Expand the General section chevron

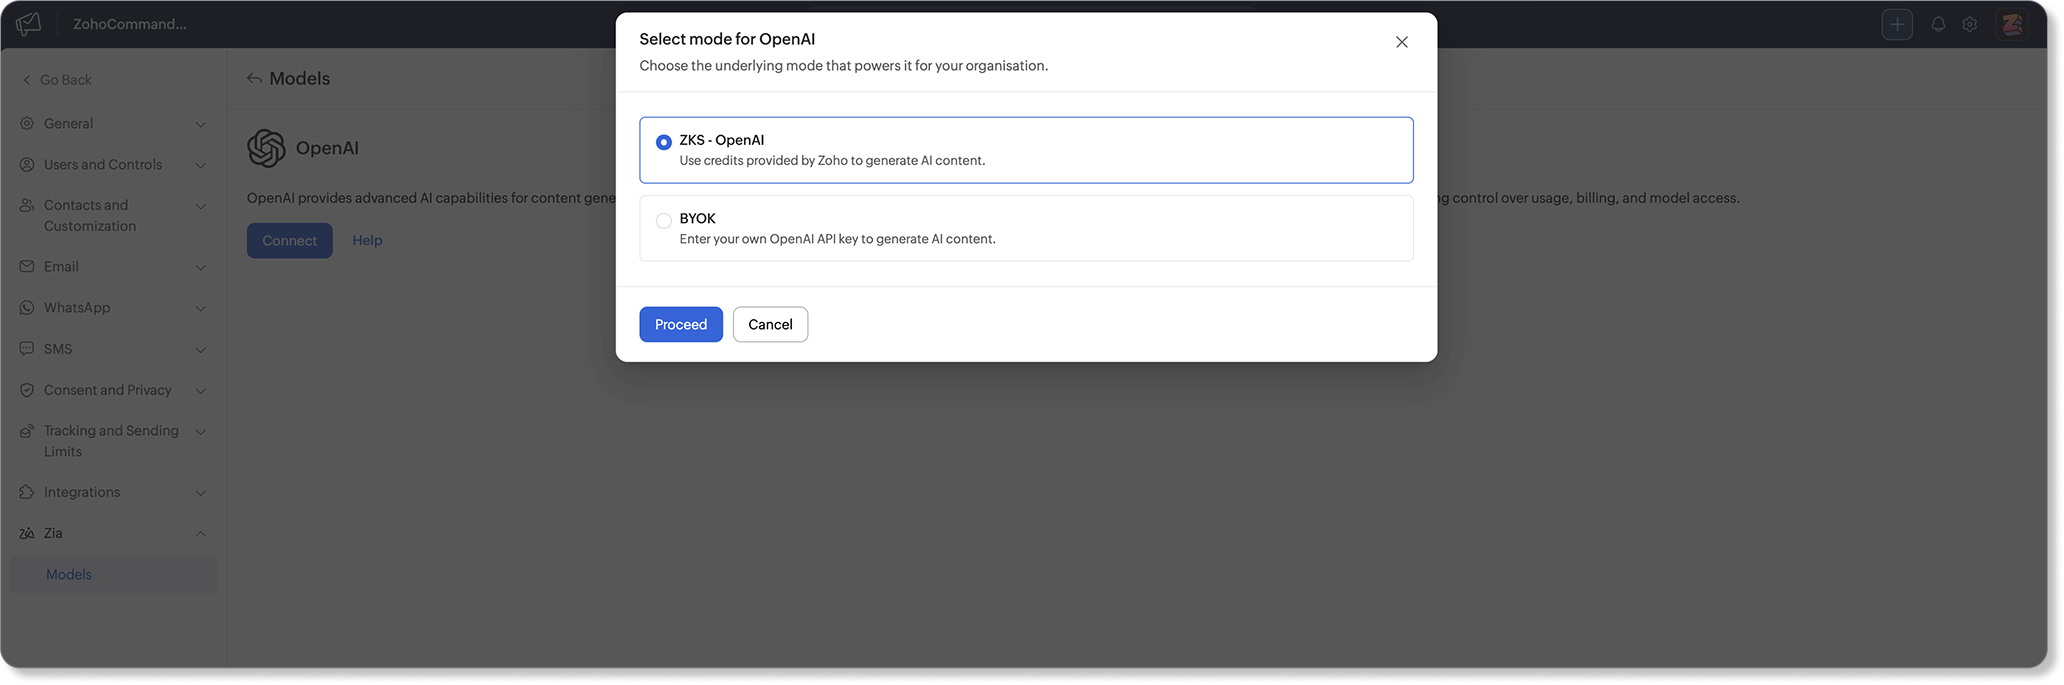(201, 125)
